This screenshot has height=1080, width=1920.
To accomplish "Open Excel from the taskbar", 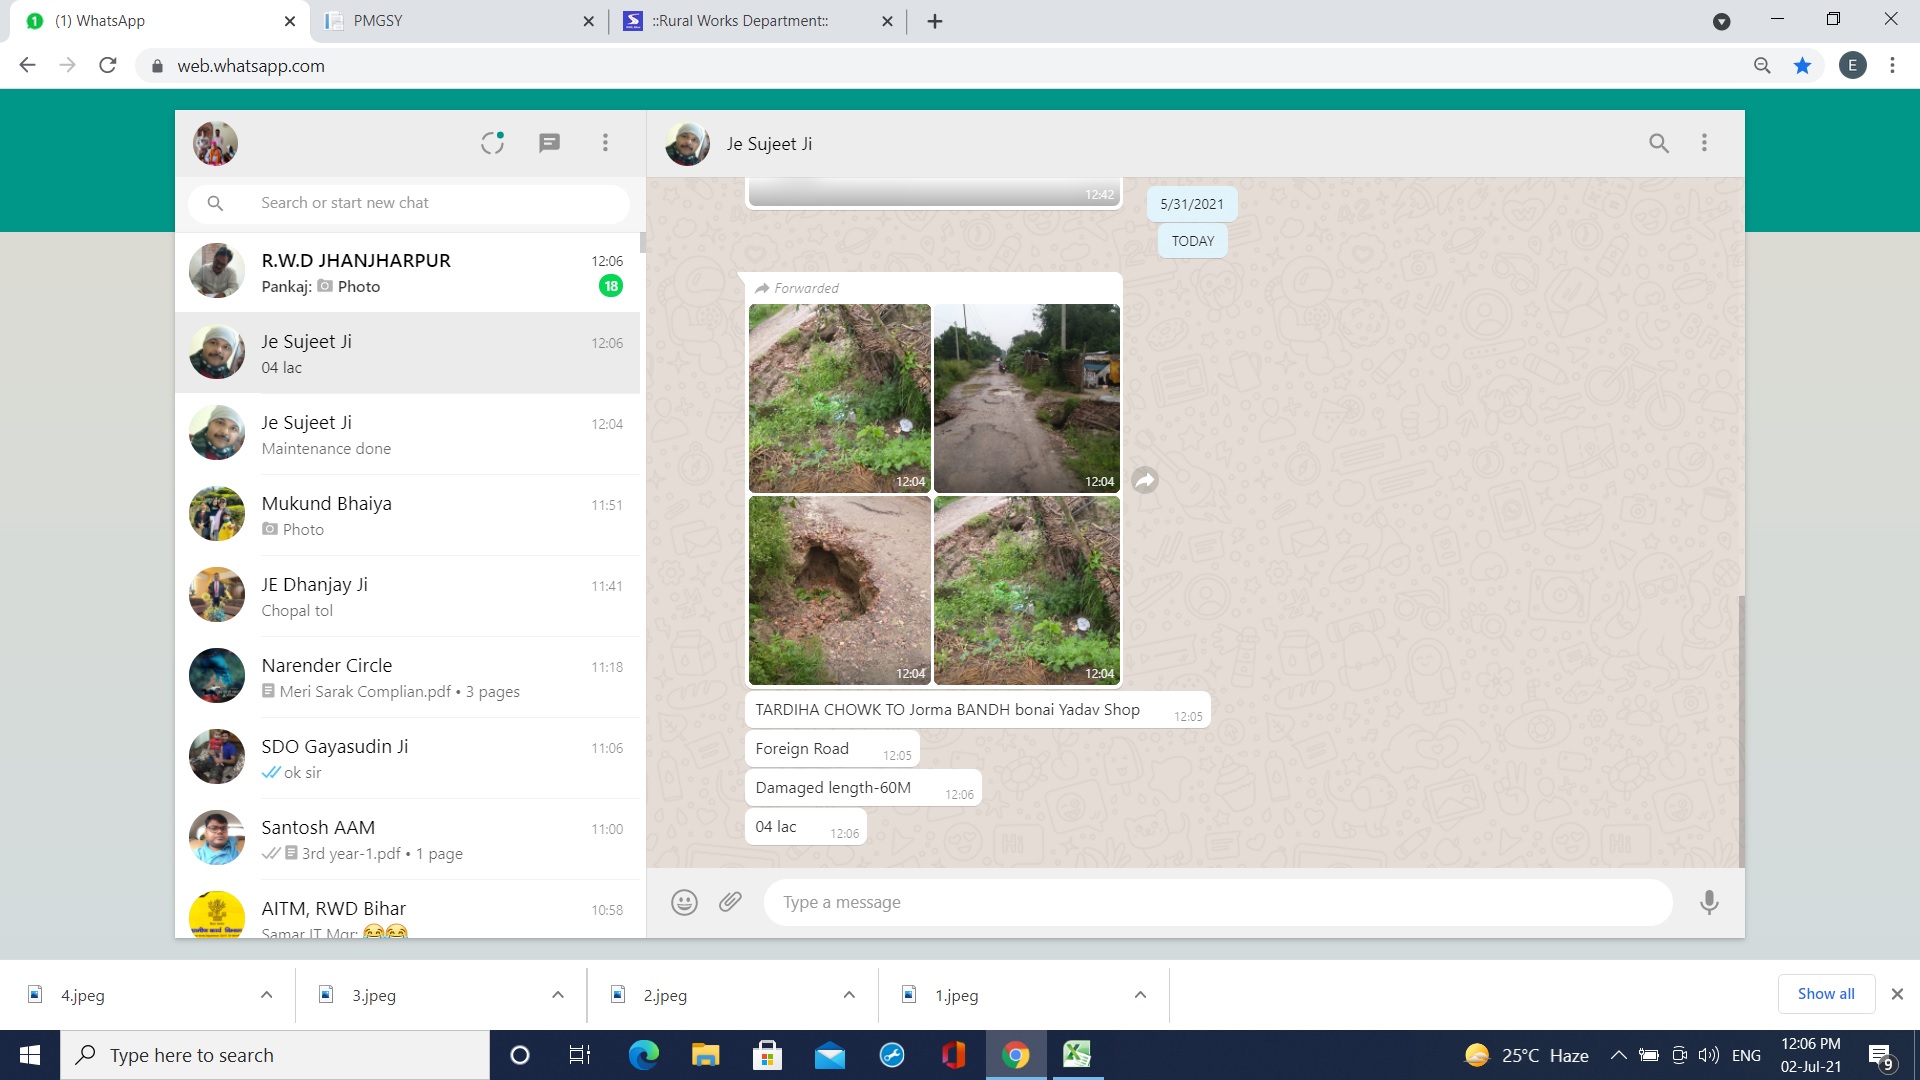I will pos(1076,1055).
